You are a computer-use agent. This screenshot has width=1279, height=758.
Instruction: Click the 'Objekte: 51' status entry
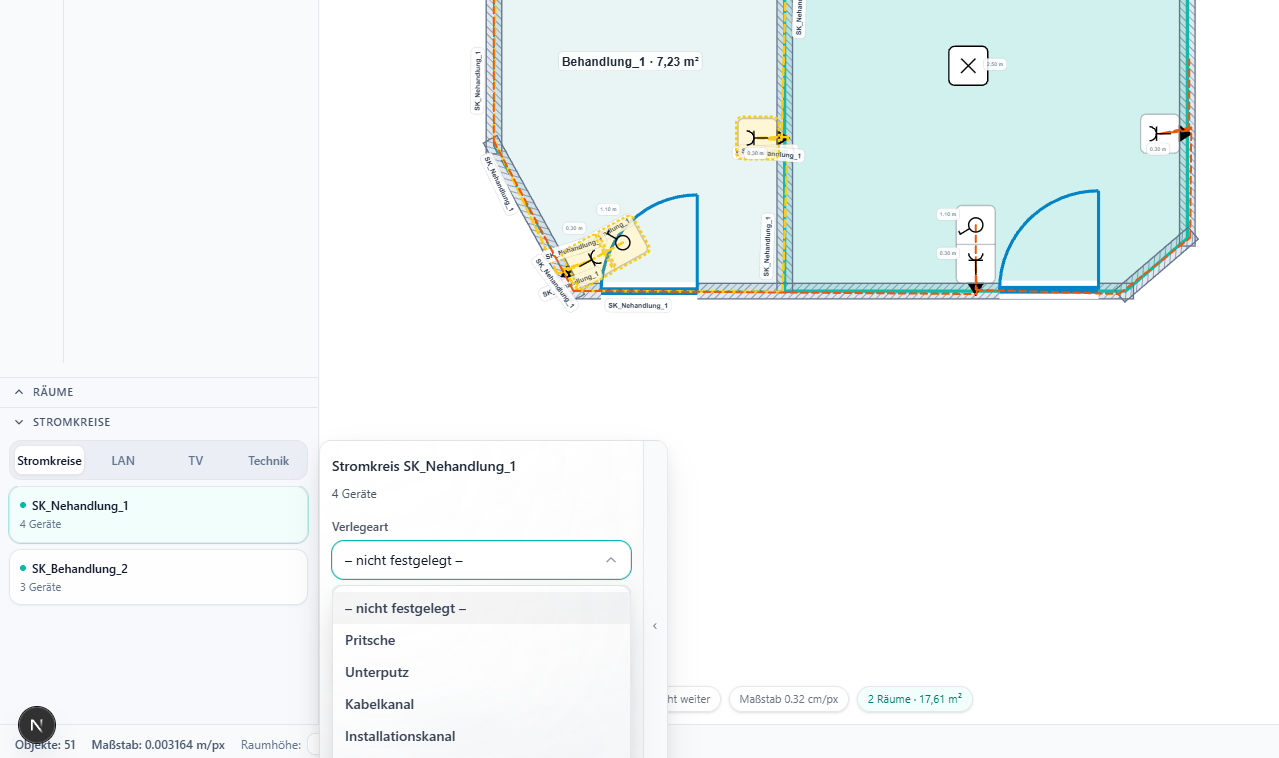click(x=45, y=745)
